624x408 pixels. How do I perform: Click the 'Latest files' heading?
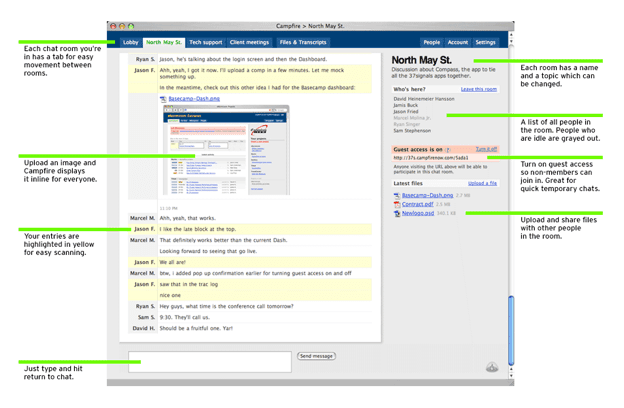408,184
